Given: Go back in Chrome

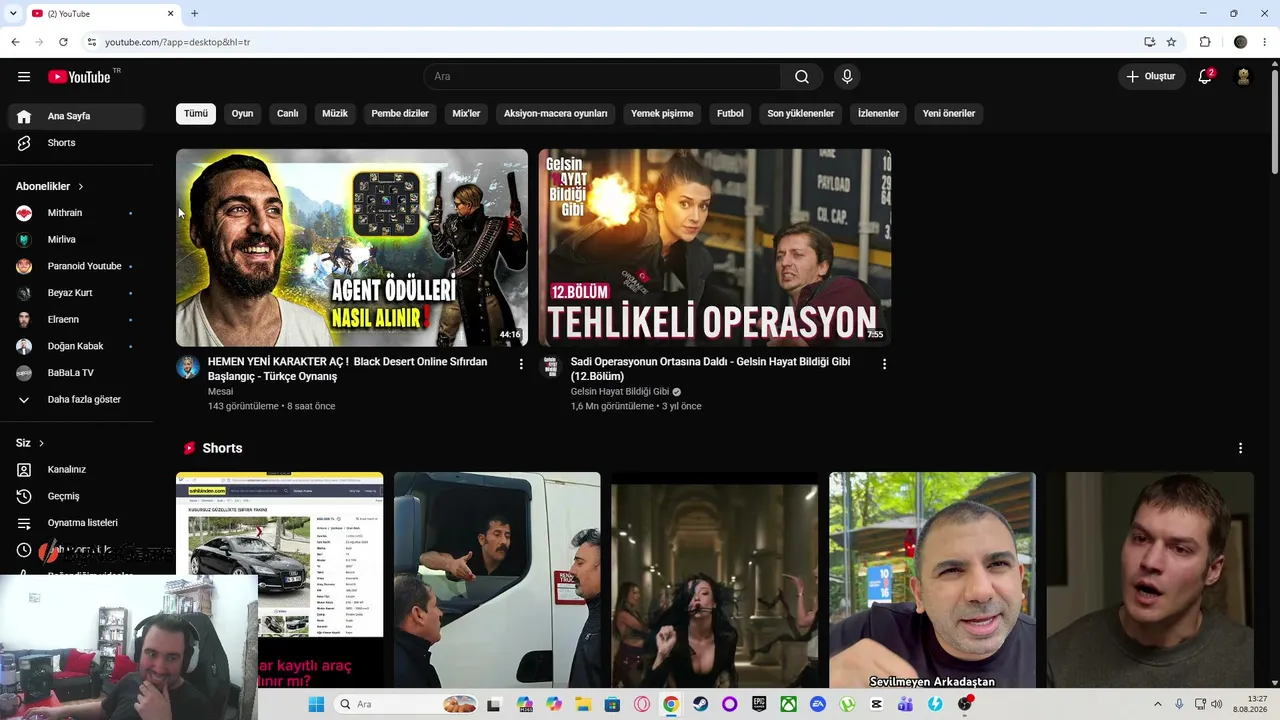Looking at the screenshot, I should coord(15,42).
